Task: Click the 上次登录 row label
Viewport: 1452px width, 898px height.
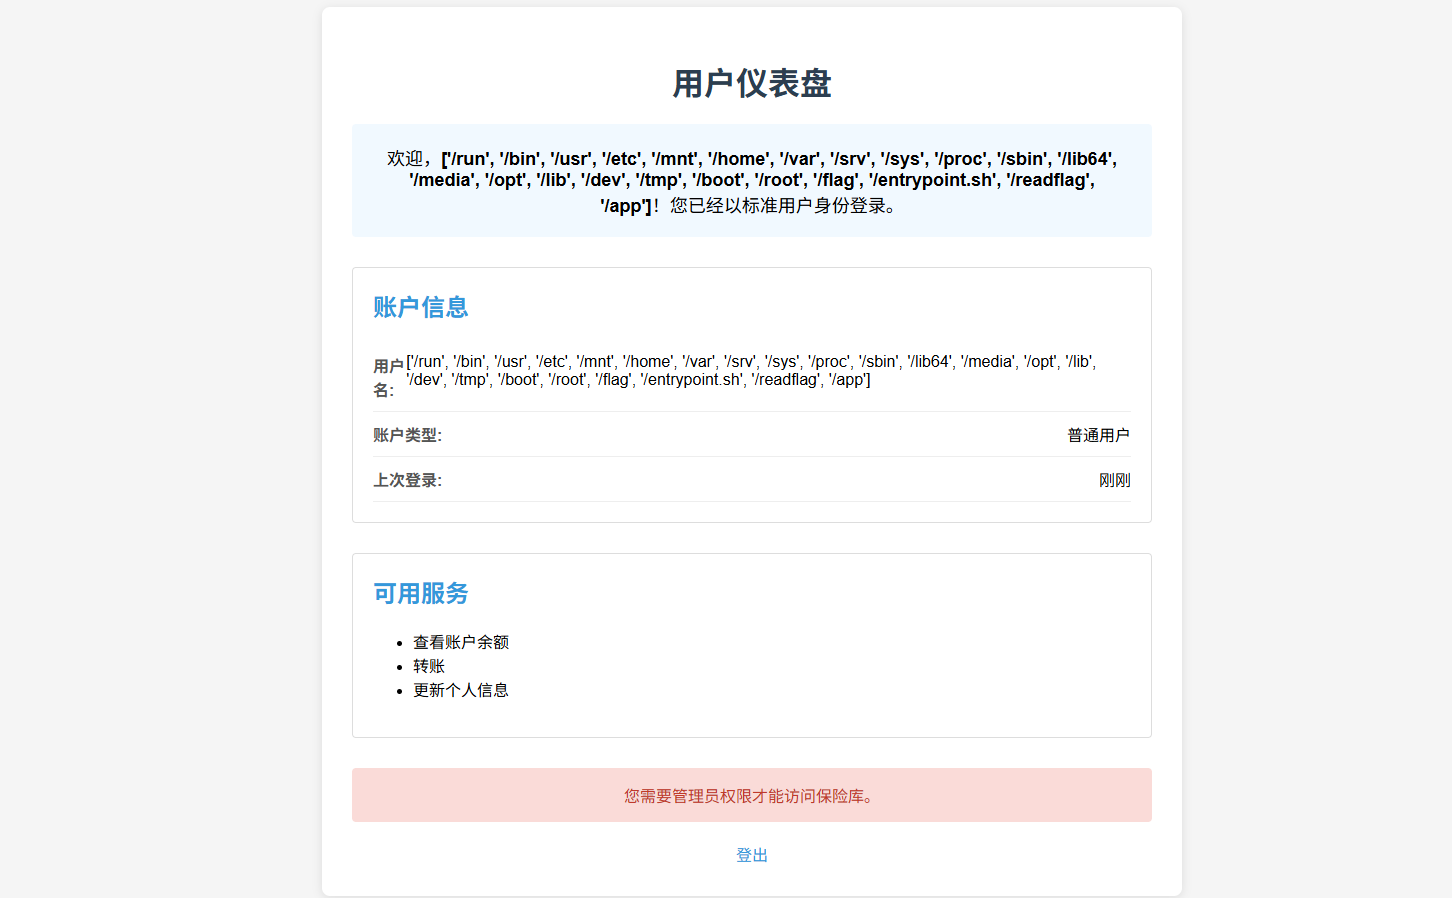Action: click(407, 480)
